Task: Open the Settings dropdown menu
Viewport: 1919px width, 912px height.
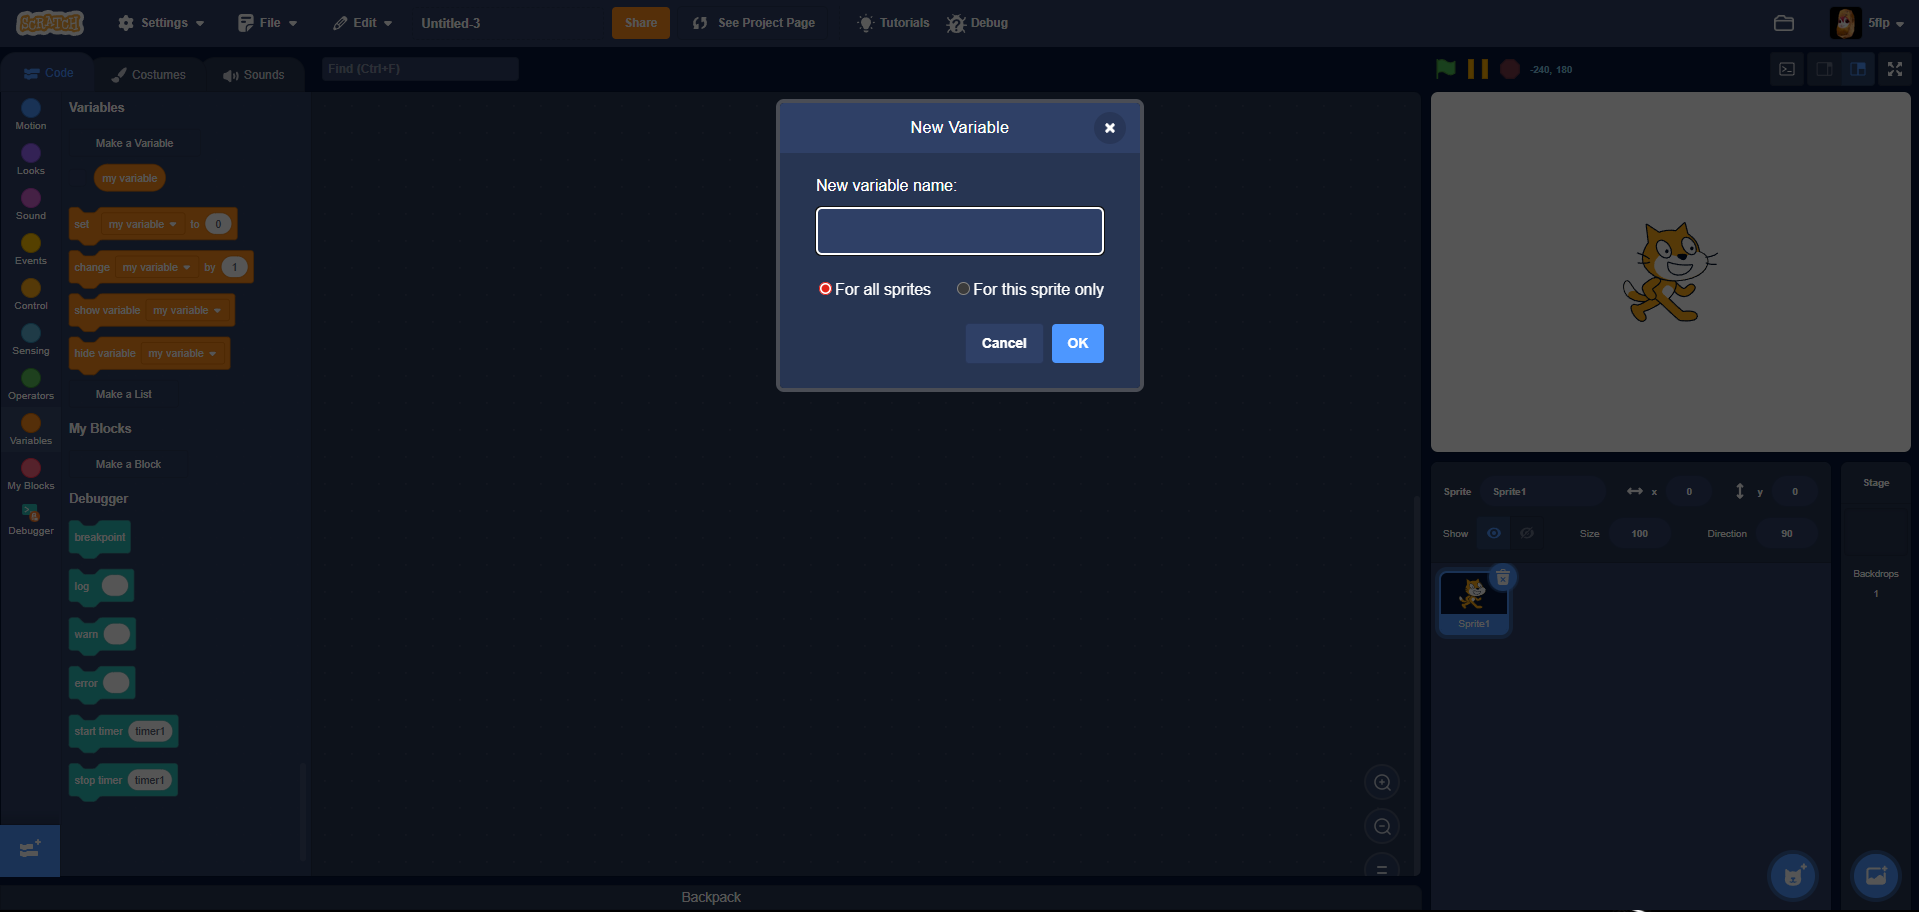Action: [161, 23]
